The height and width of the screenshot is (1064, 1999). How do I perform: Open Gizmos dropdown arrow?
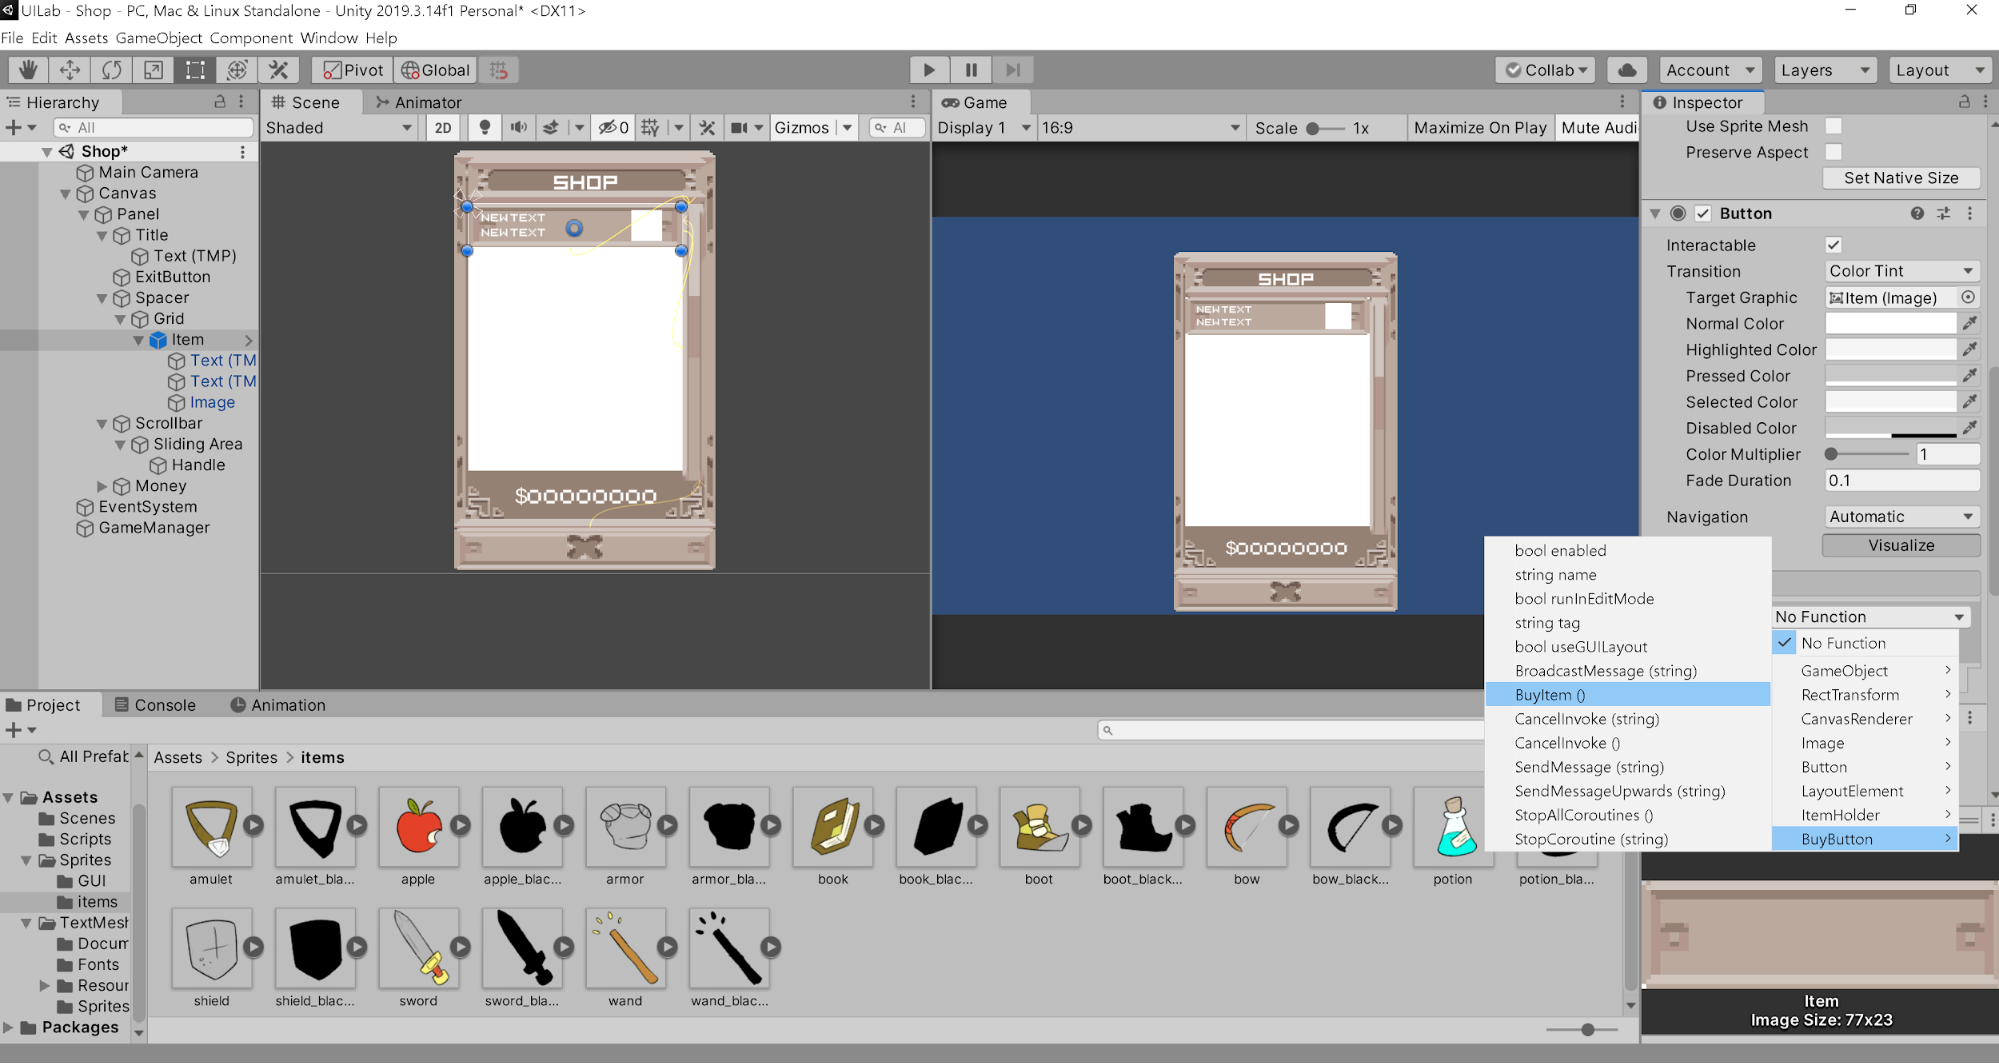pyautogui.click(x=847, y=128)
